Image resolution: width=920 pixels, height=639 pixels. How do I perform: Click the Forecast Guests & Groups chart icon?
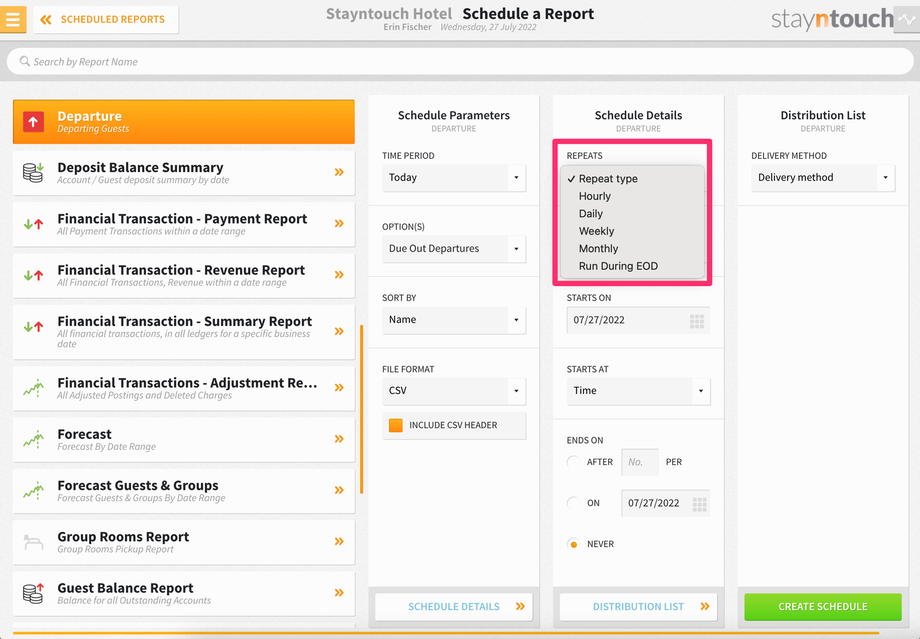(33, 491)
